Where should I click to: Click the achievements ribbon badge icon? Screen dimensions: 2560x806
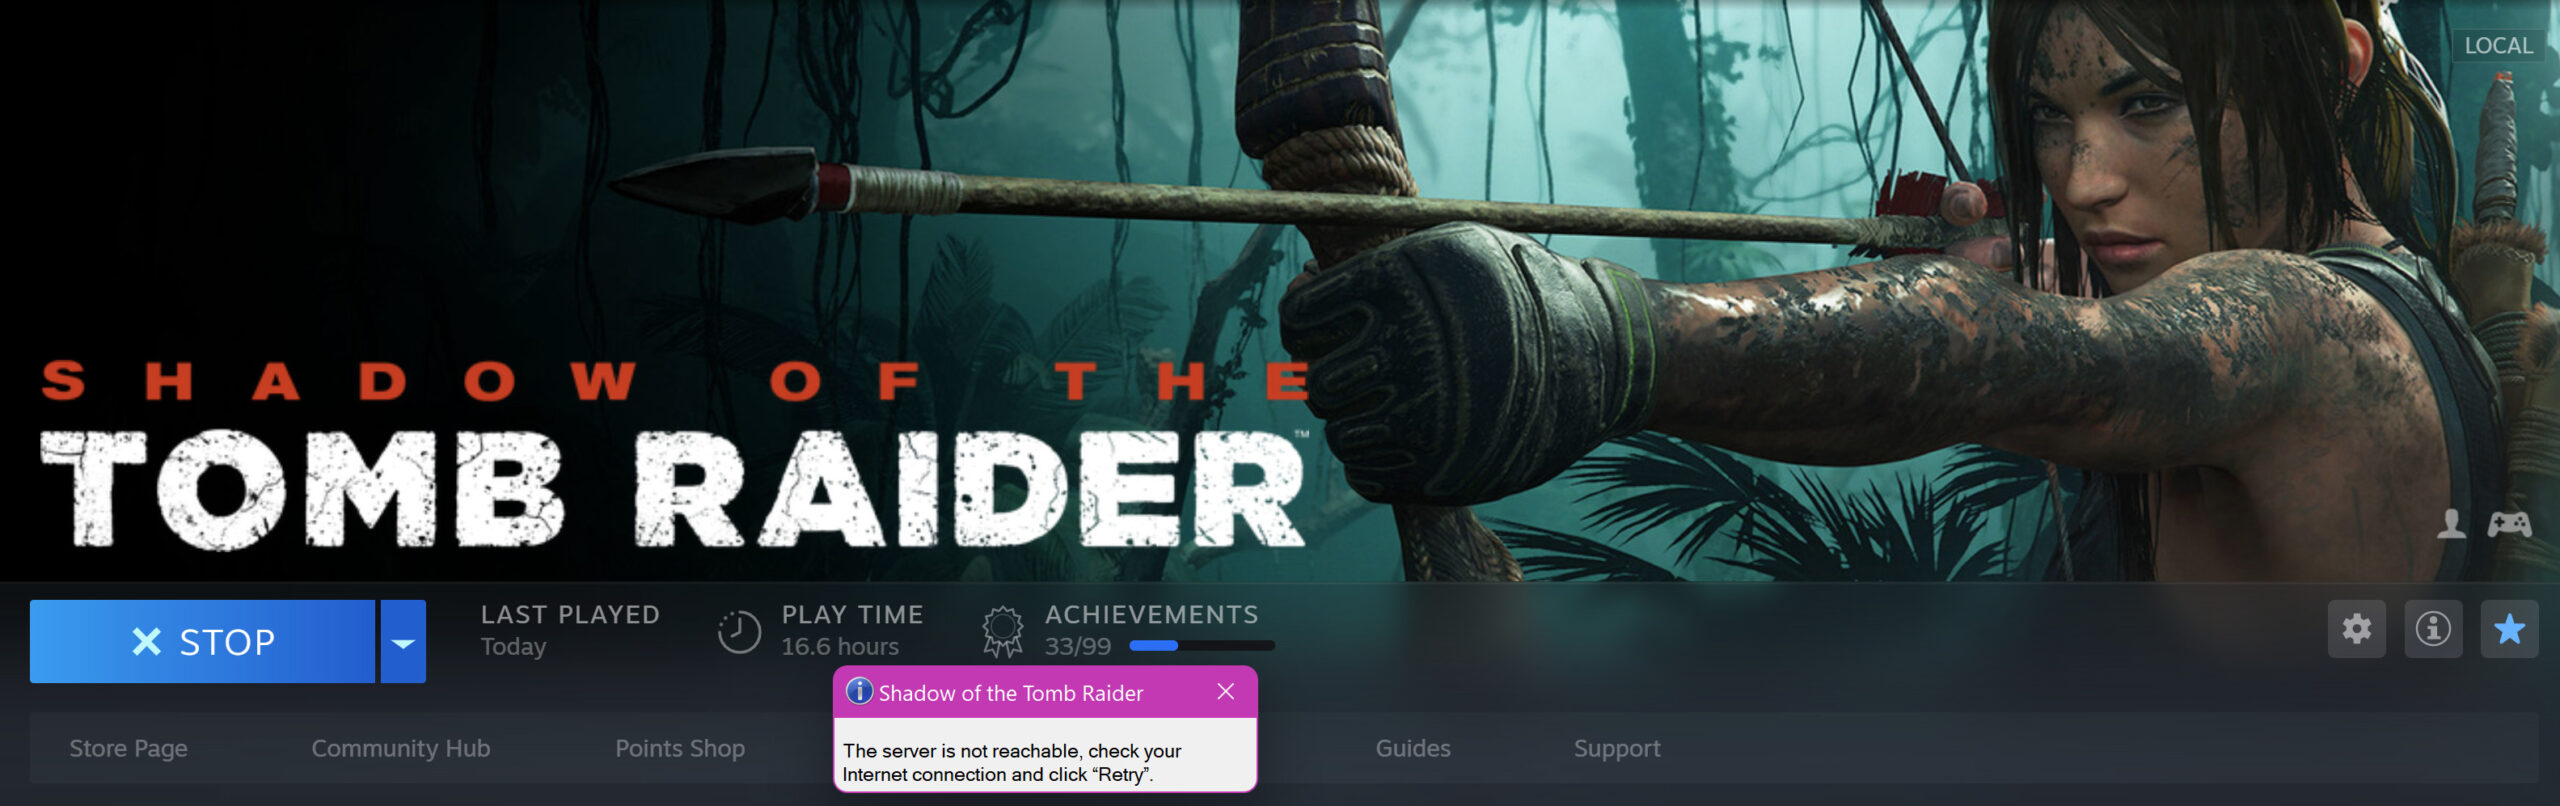(x=1003, y=632)
